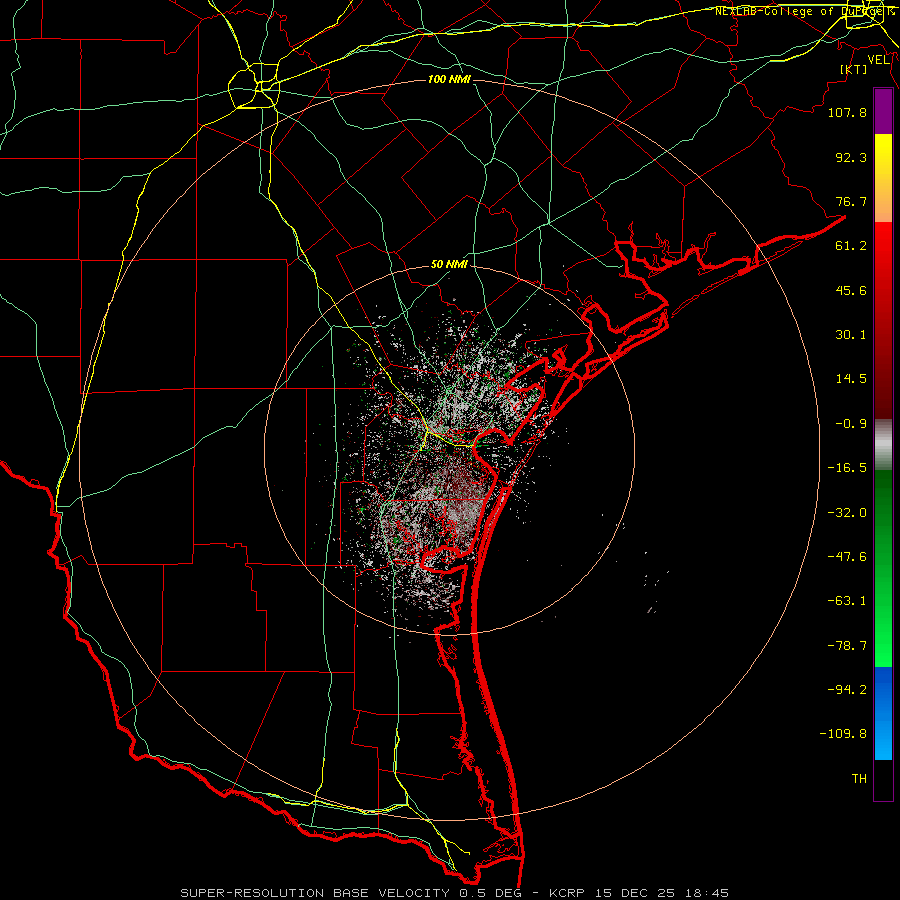Click the purple band of the color scale
Viewport: 900px width, 900px height.
click(883, 111)
